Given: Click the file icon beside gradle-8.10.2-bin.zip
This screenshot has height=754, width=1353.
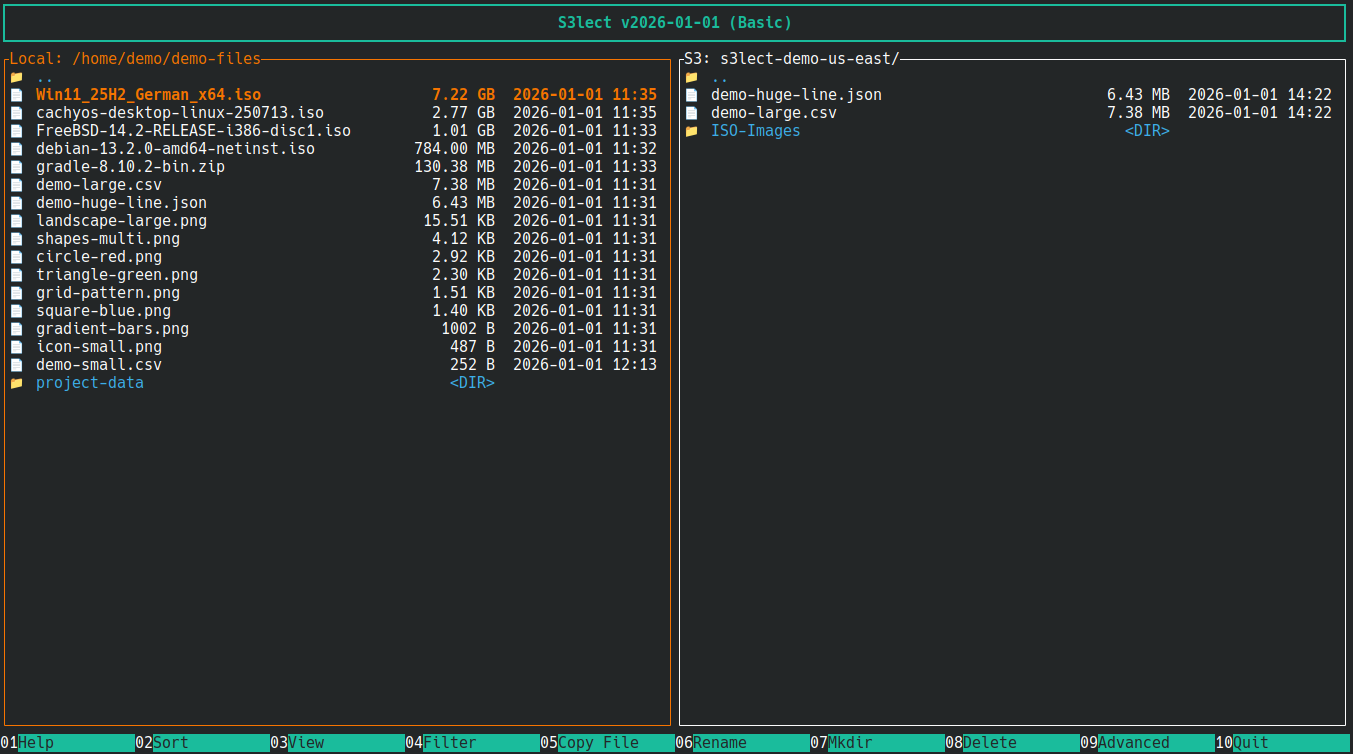Looking at the screenshot, I should (x=16, y=166).
